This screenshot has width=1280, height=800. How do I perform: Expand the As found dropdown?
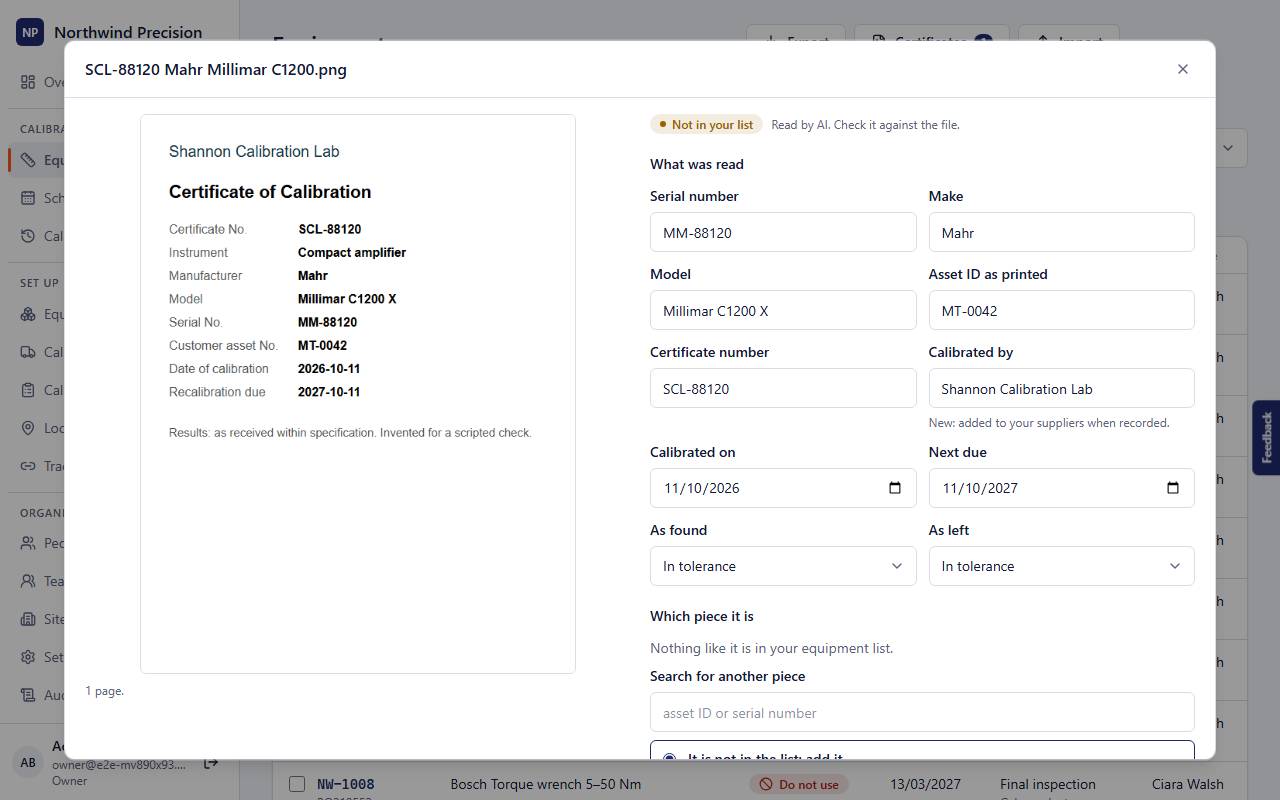pyautogui.click(x=783, y=566)
